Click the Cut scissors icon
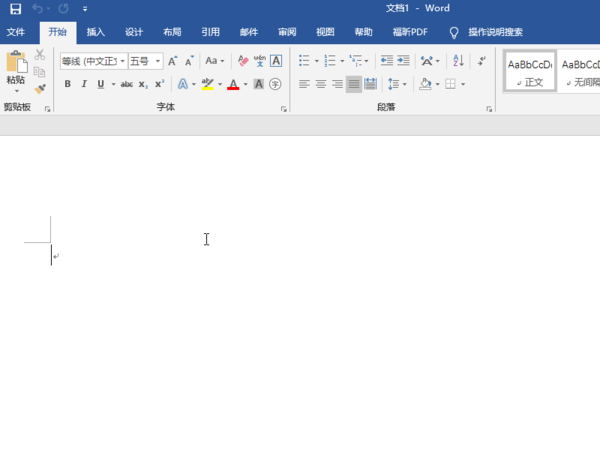600x450 pixels. click(39, 55)
